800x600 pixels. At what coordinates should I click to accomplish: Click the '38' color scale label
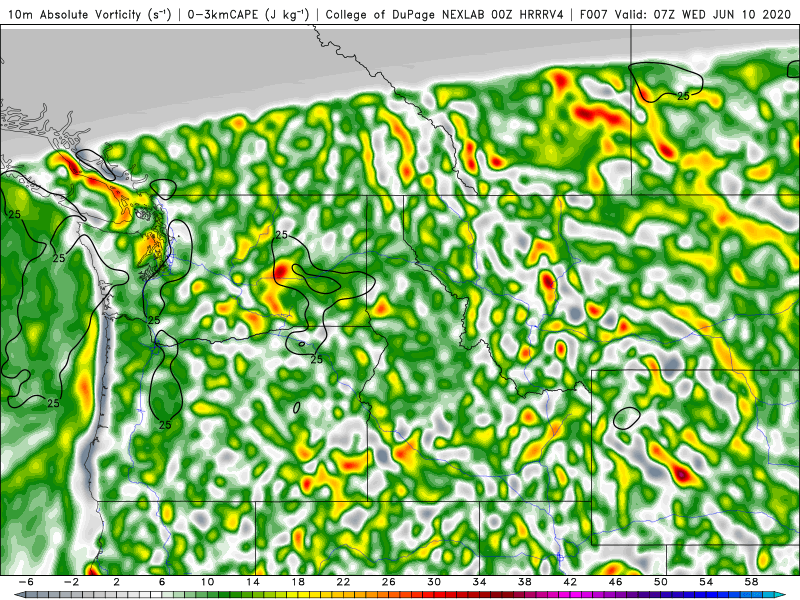(x=525, y=582)
